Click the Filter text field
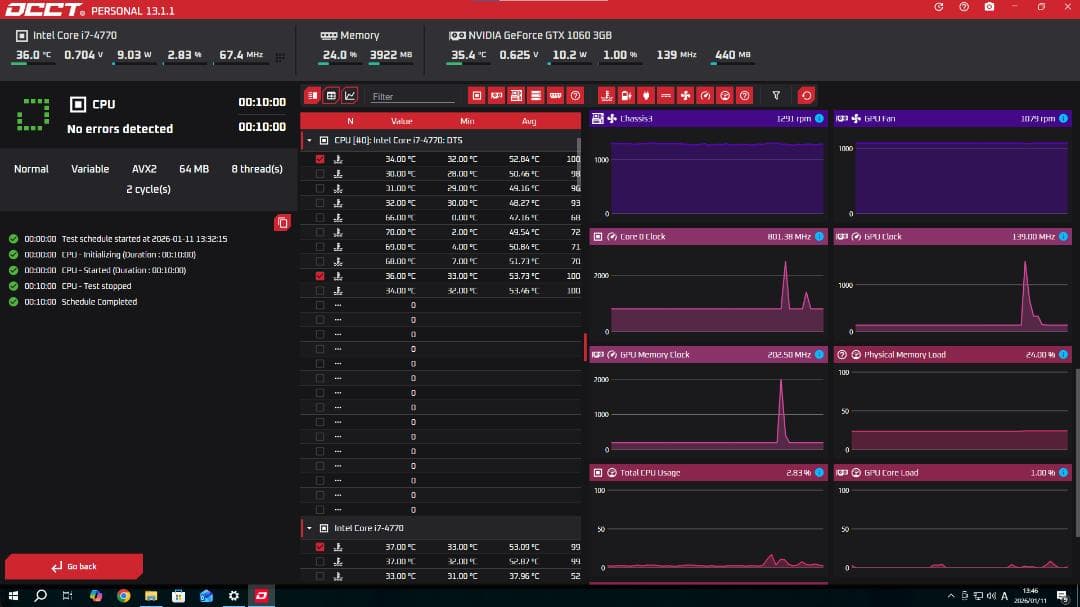Screen dimensions: 1080x607 pyautogui.click(x=412, y=97)
